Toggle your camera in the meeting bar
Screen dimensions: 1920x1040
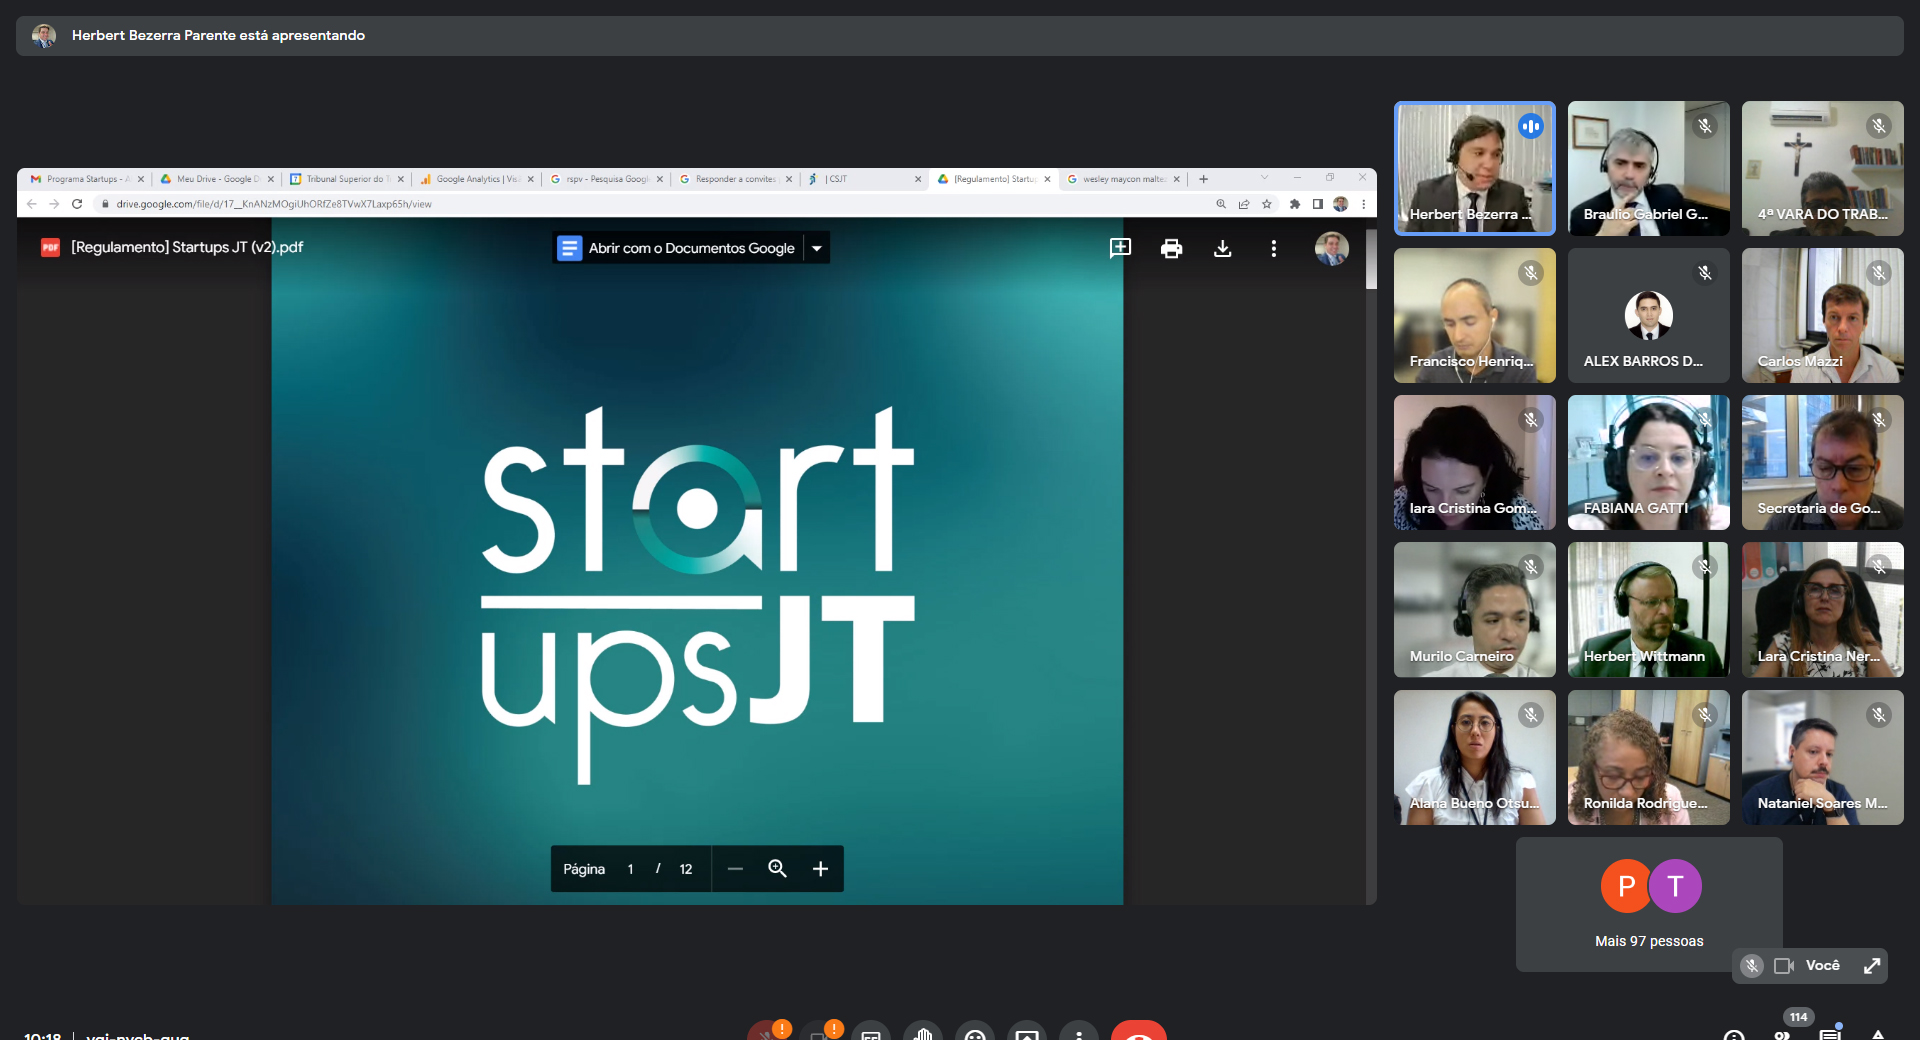[x=819, y=1033]
